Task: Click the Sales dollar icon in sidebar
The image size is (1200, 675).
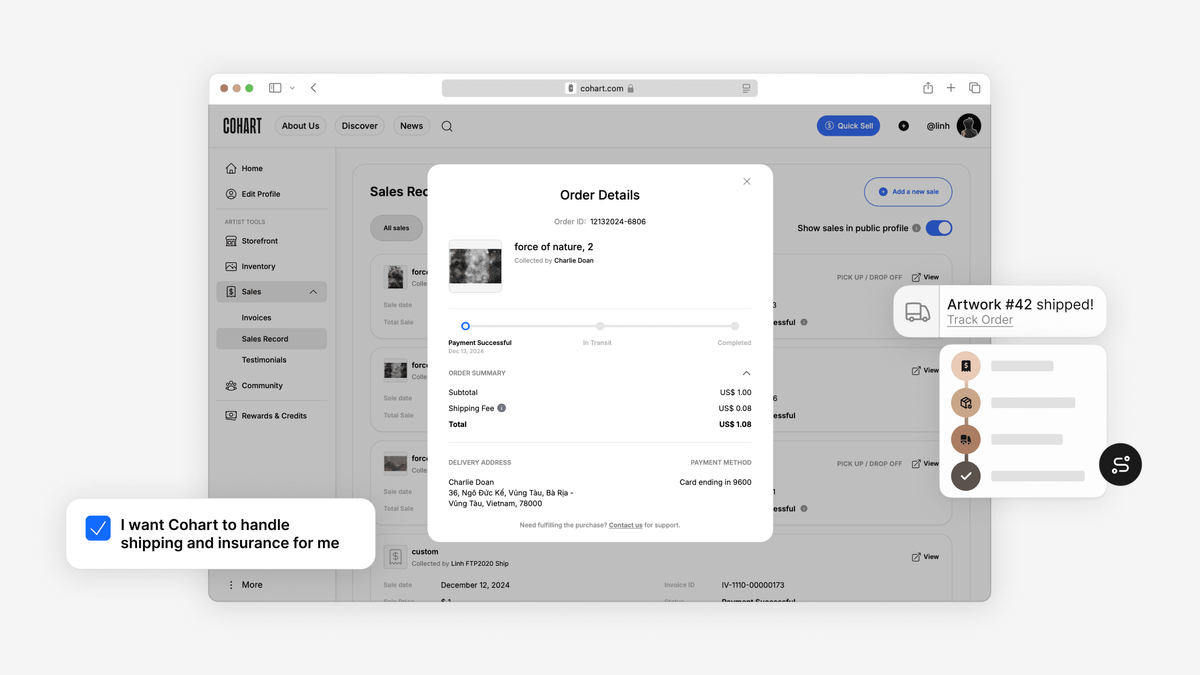Action: point(231,292)
